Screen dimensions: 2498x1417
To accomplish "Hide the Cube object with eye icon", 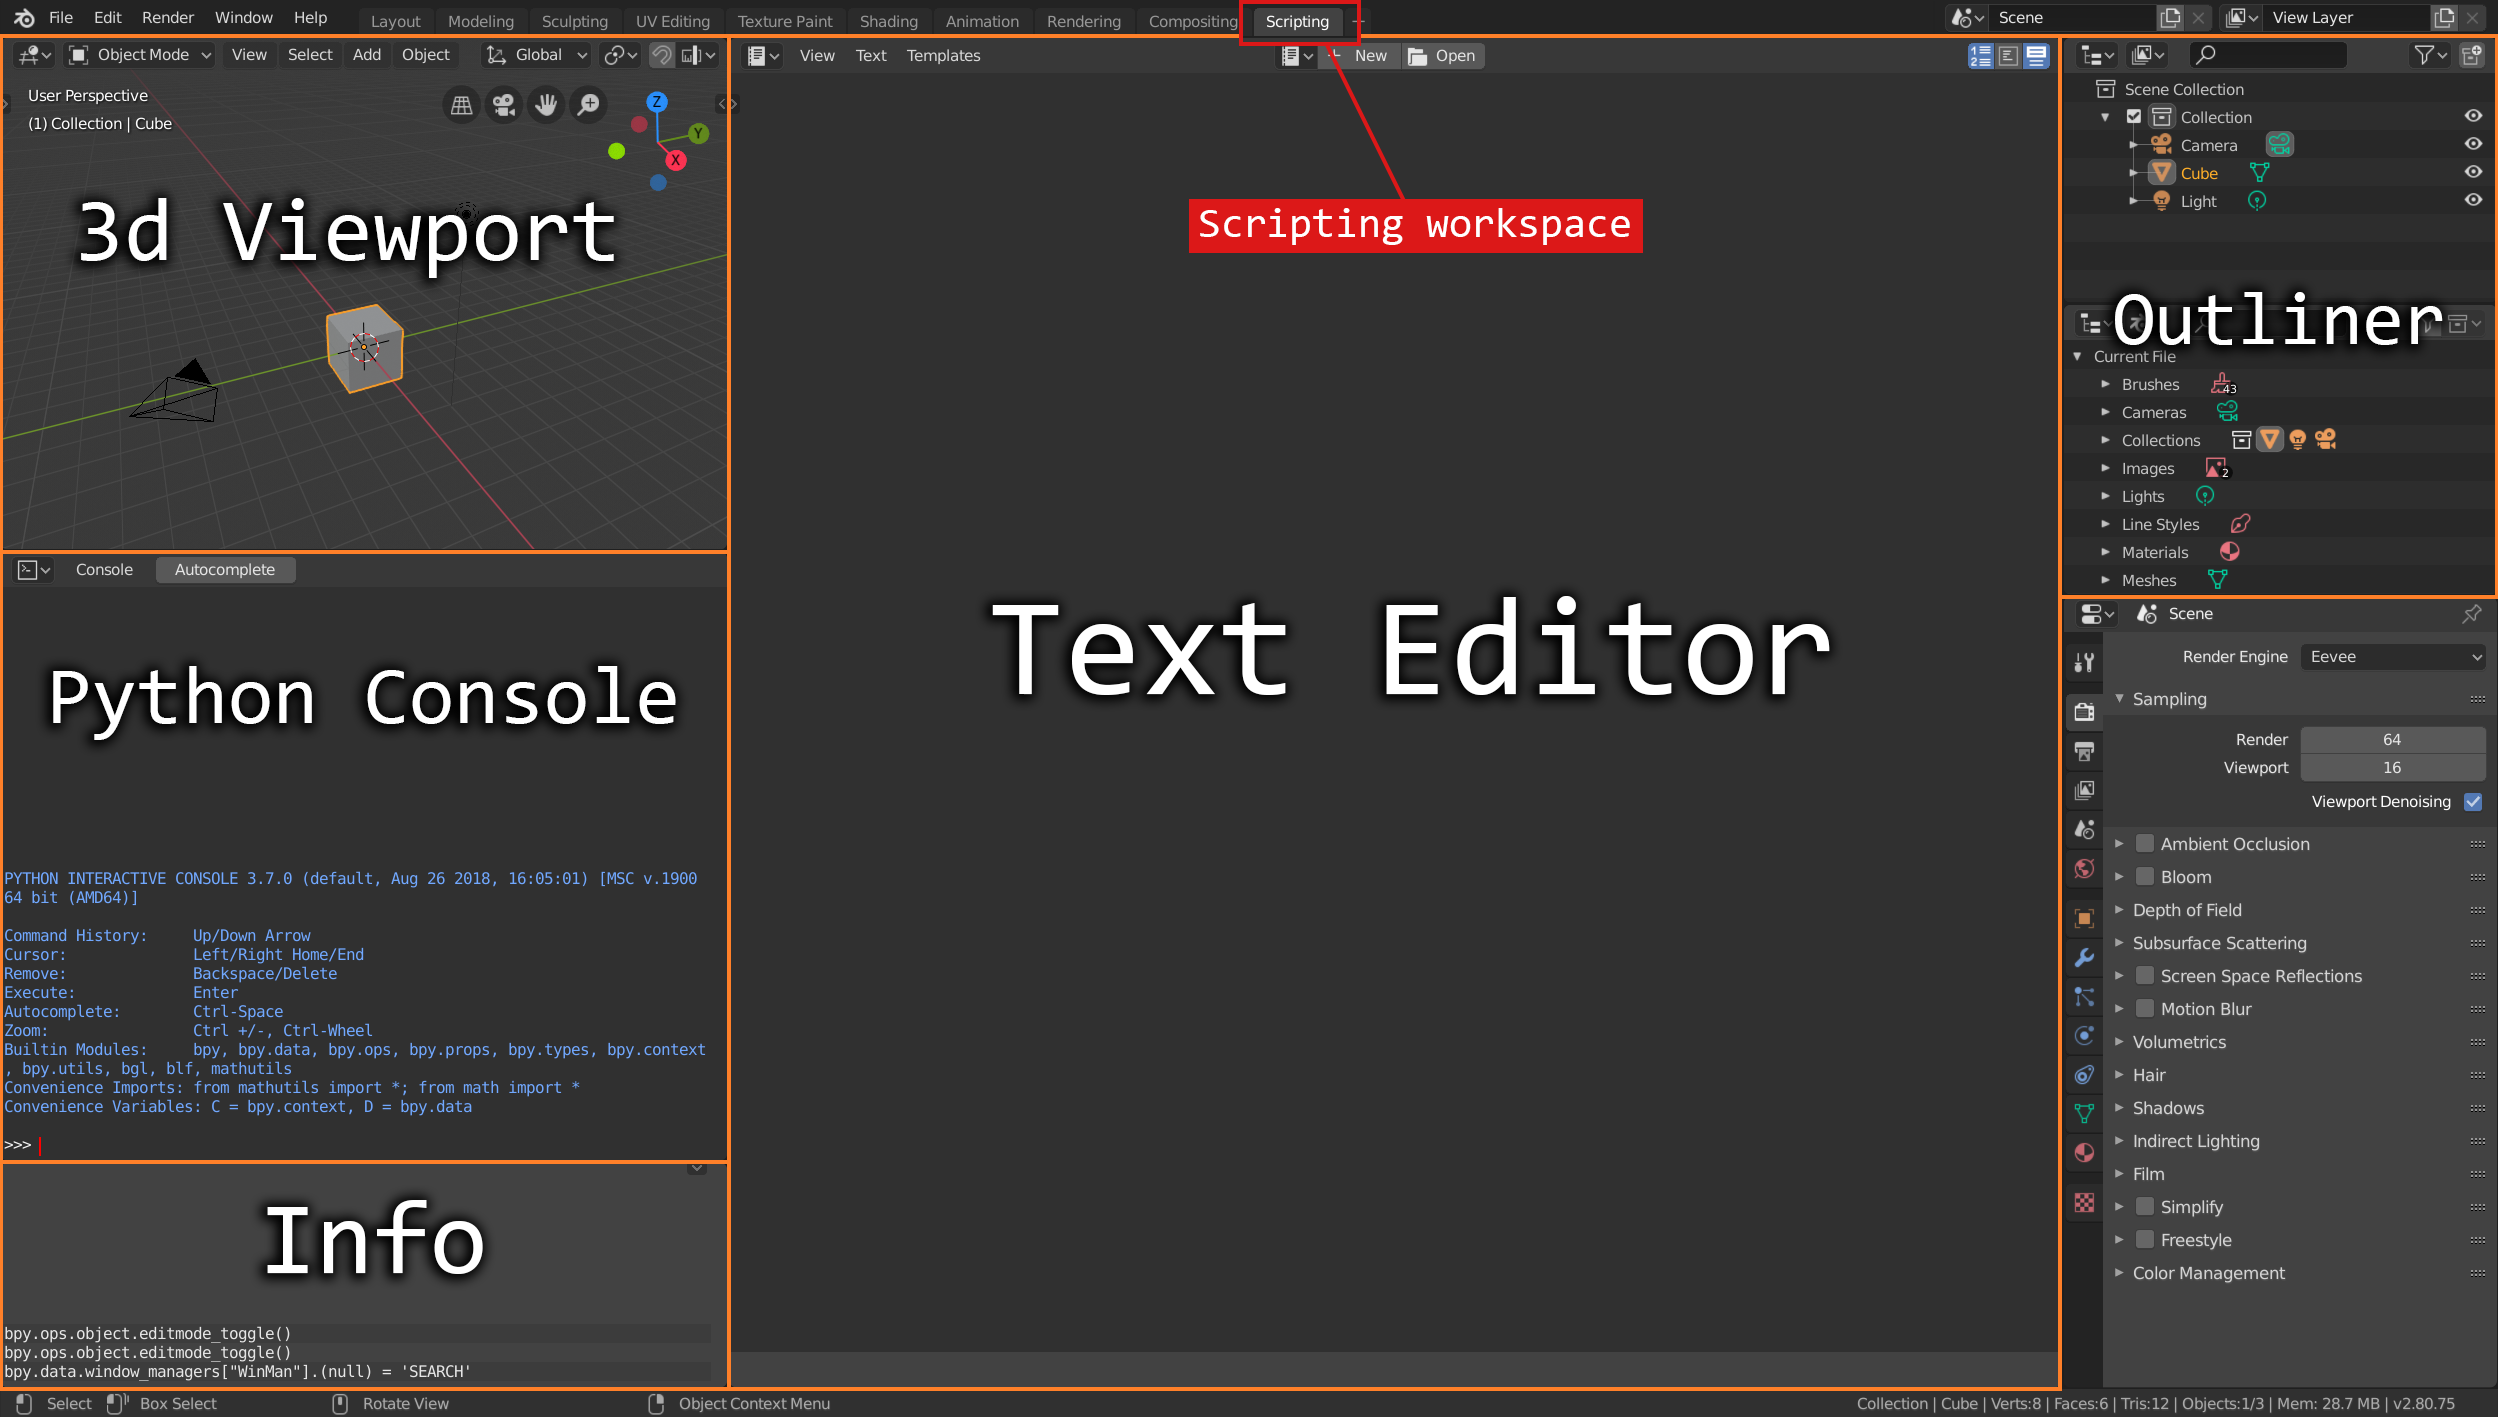I will [x=2473, y=172].
